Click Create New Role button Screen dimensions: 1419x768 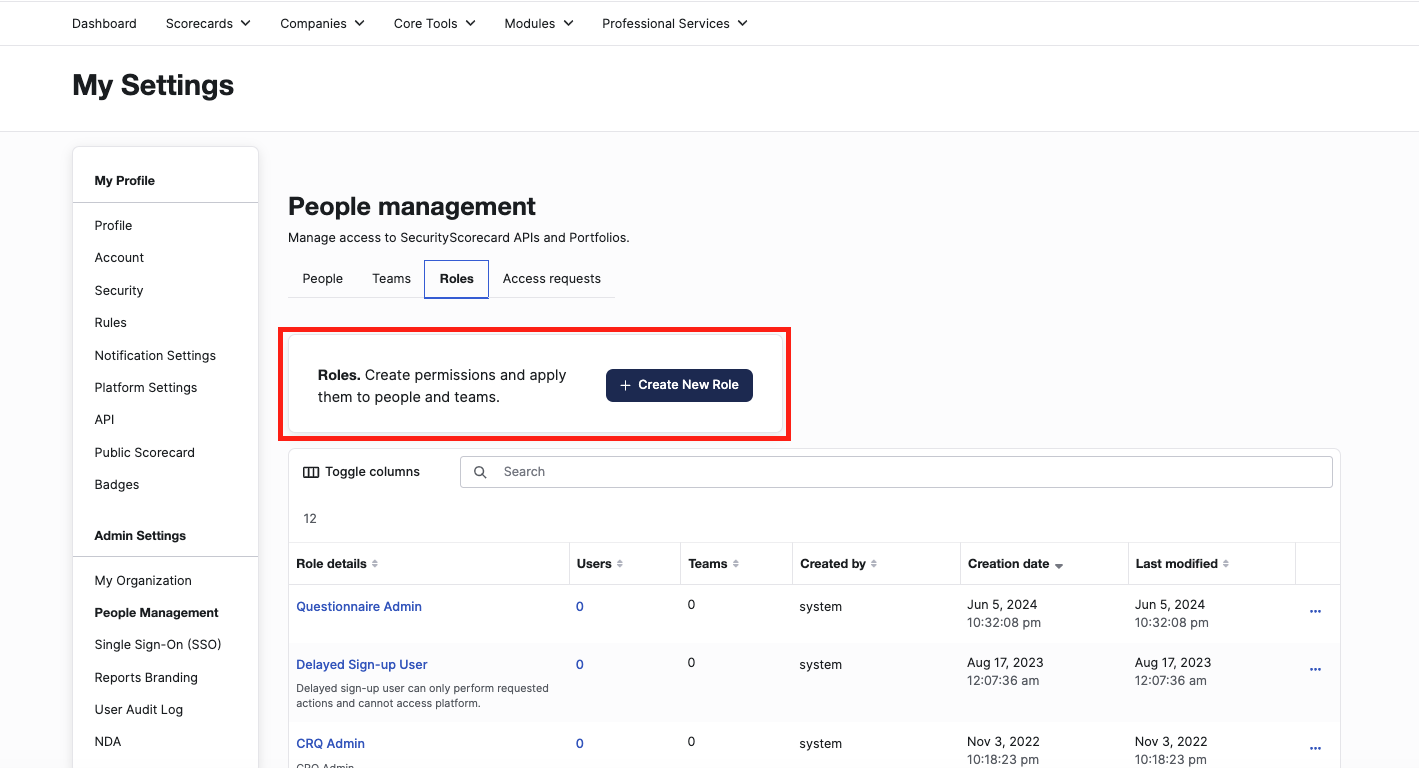point(679,385)
